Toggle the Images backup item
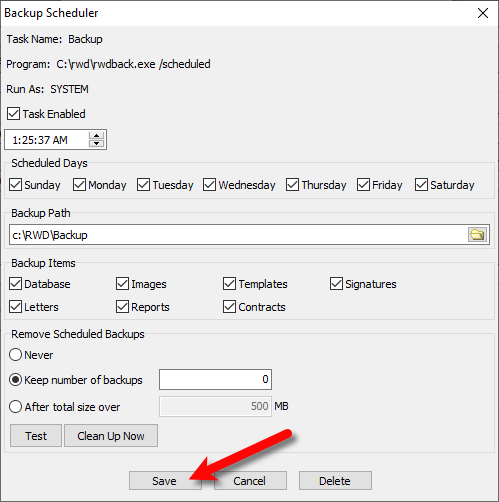The height and width of the screenshot is (502, 499). click(x=122, y=284)
